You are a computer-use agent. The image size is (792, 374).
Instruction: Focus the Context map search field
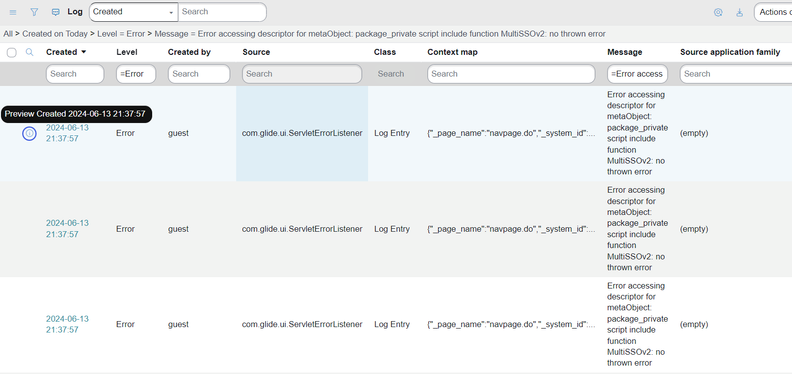(511, 74)
